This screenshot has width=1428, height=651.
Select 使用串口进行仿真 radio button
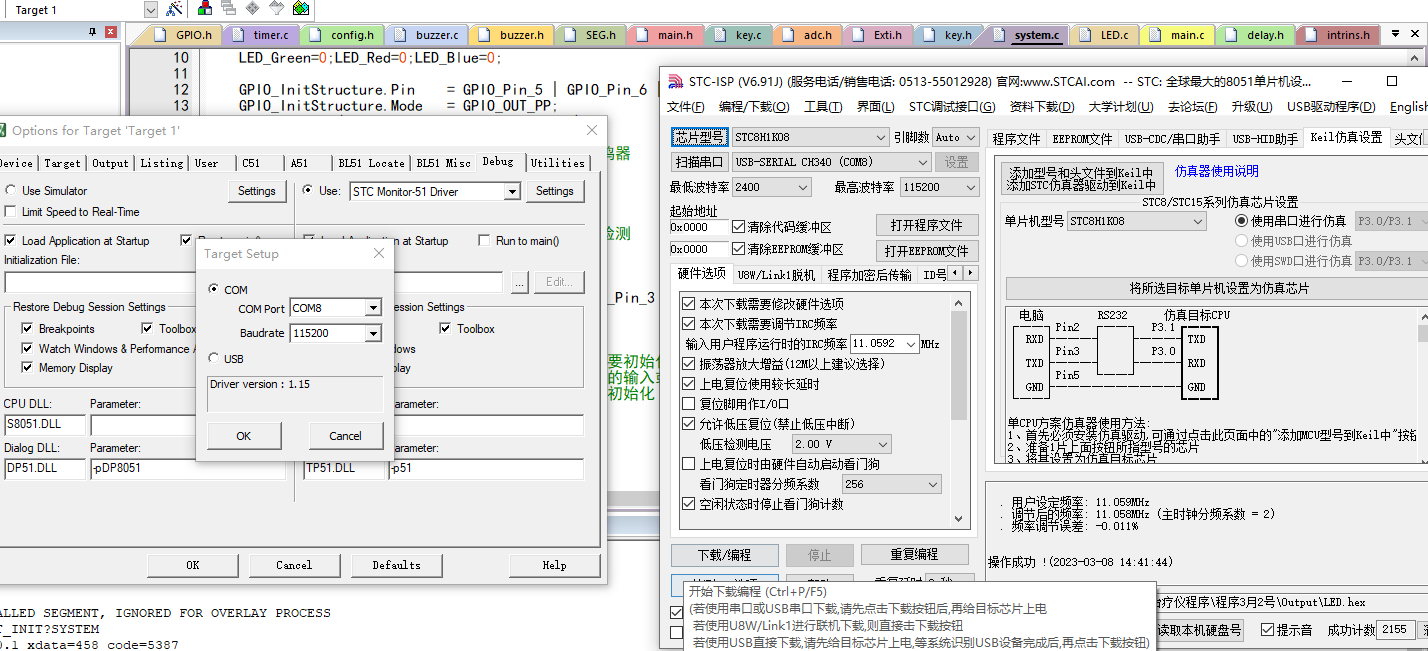coord(1242,221)
